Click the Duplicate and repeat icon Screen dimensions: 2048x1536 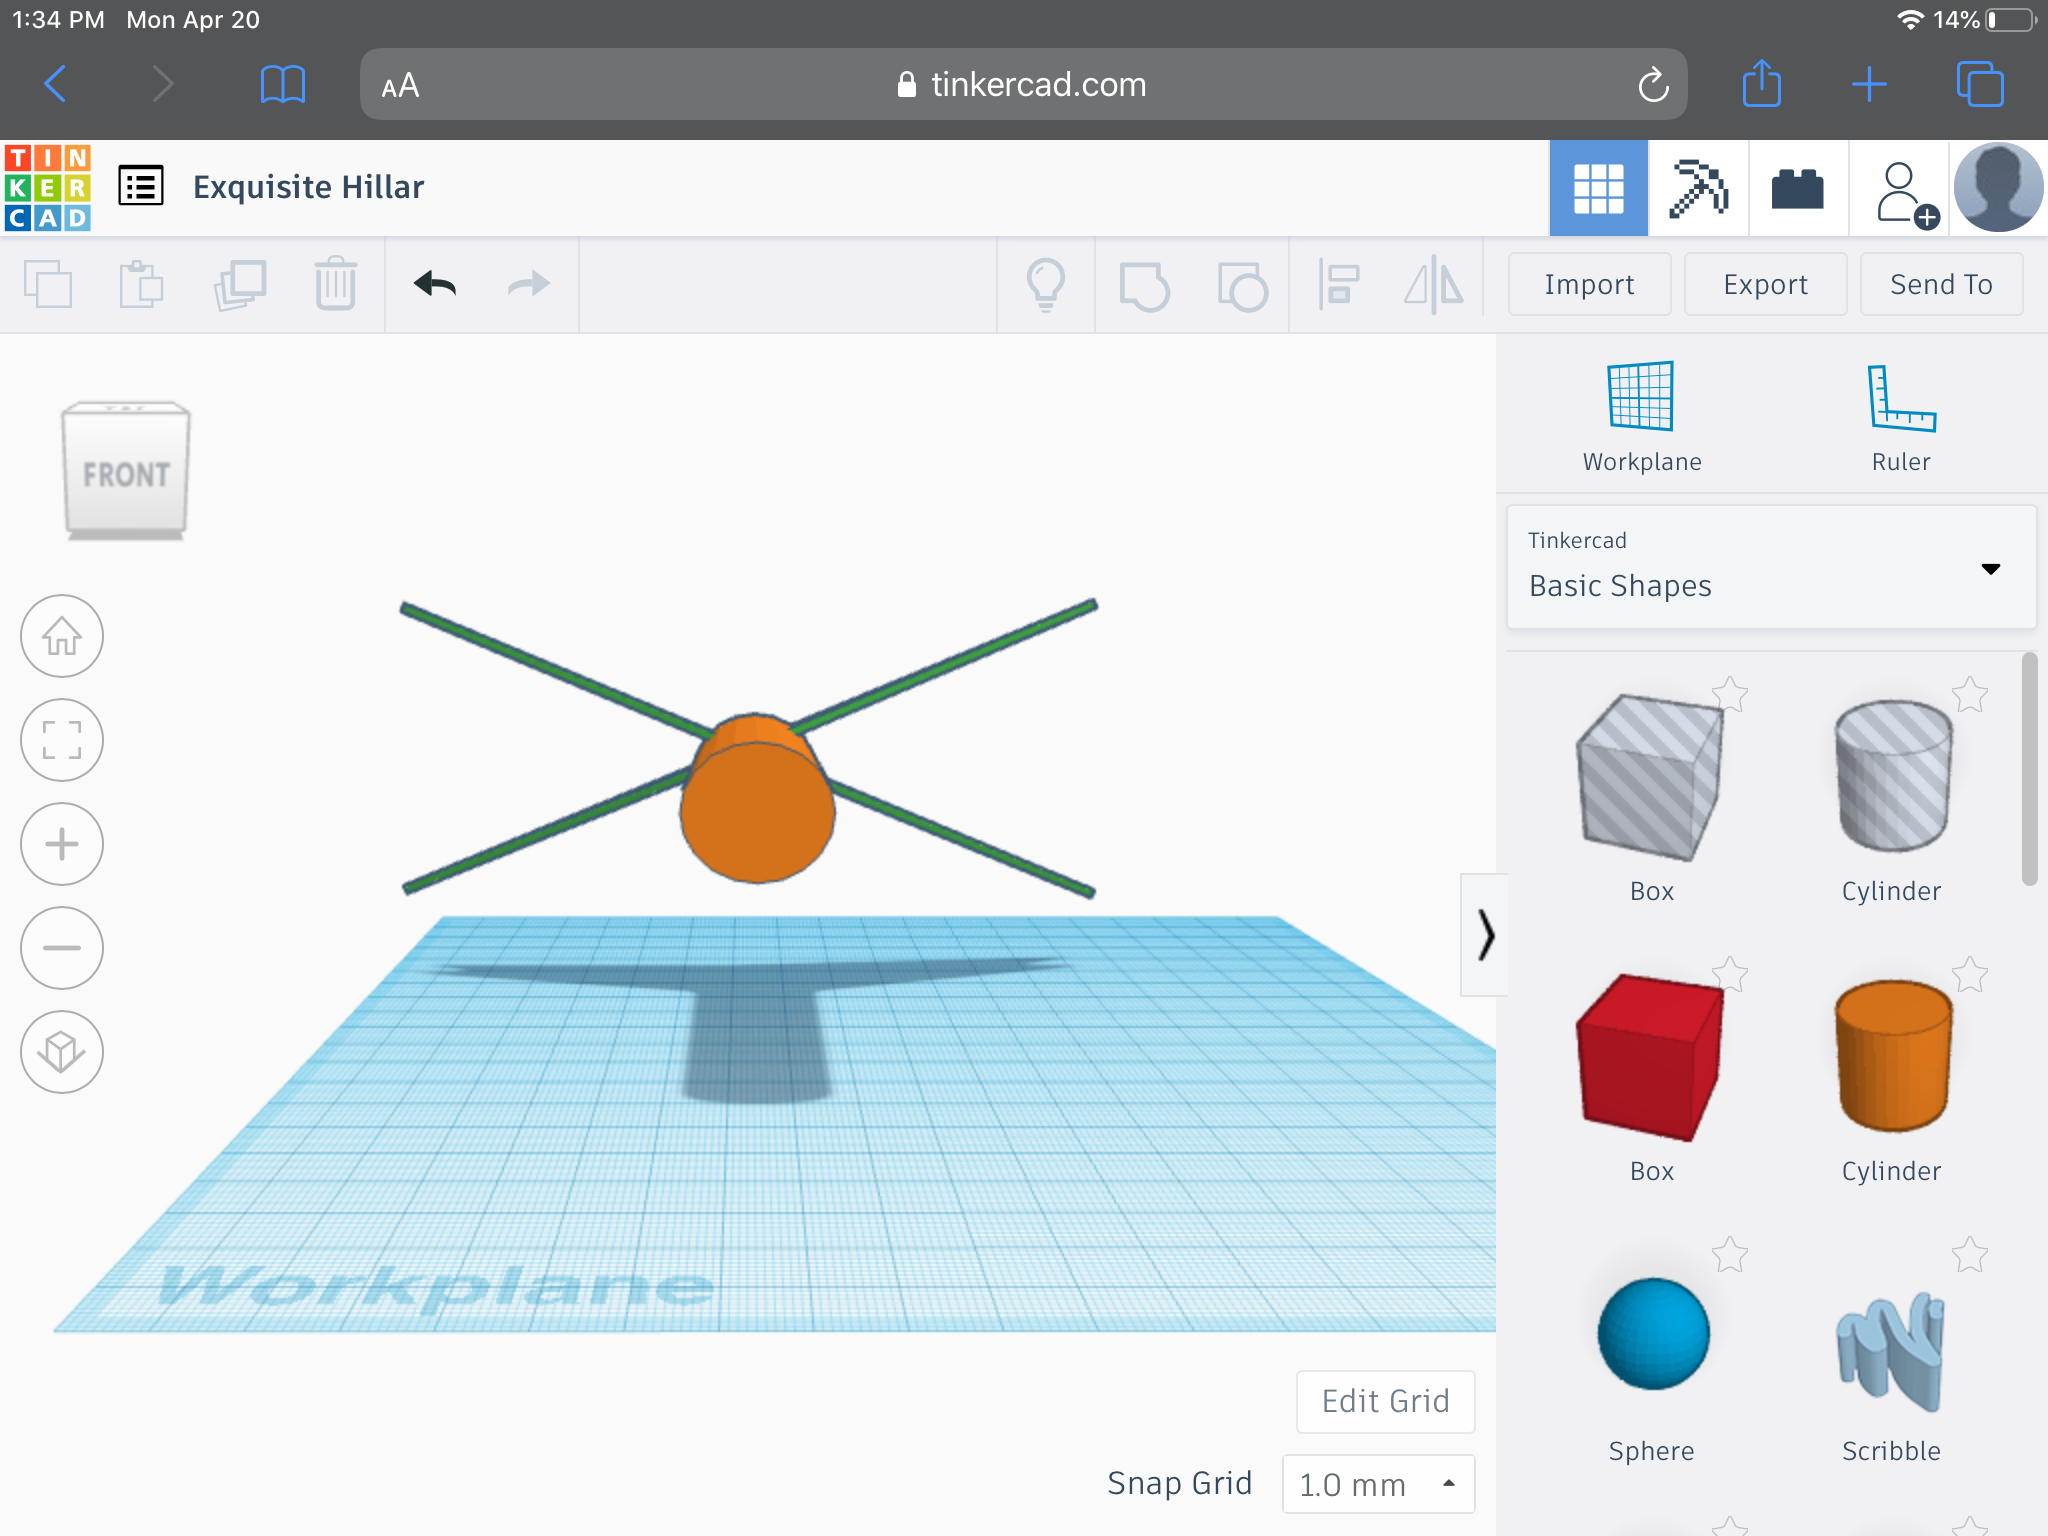tap(240, 284)
